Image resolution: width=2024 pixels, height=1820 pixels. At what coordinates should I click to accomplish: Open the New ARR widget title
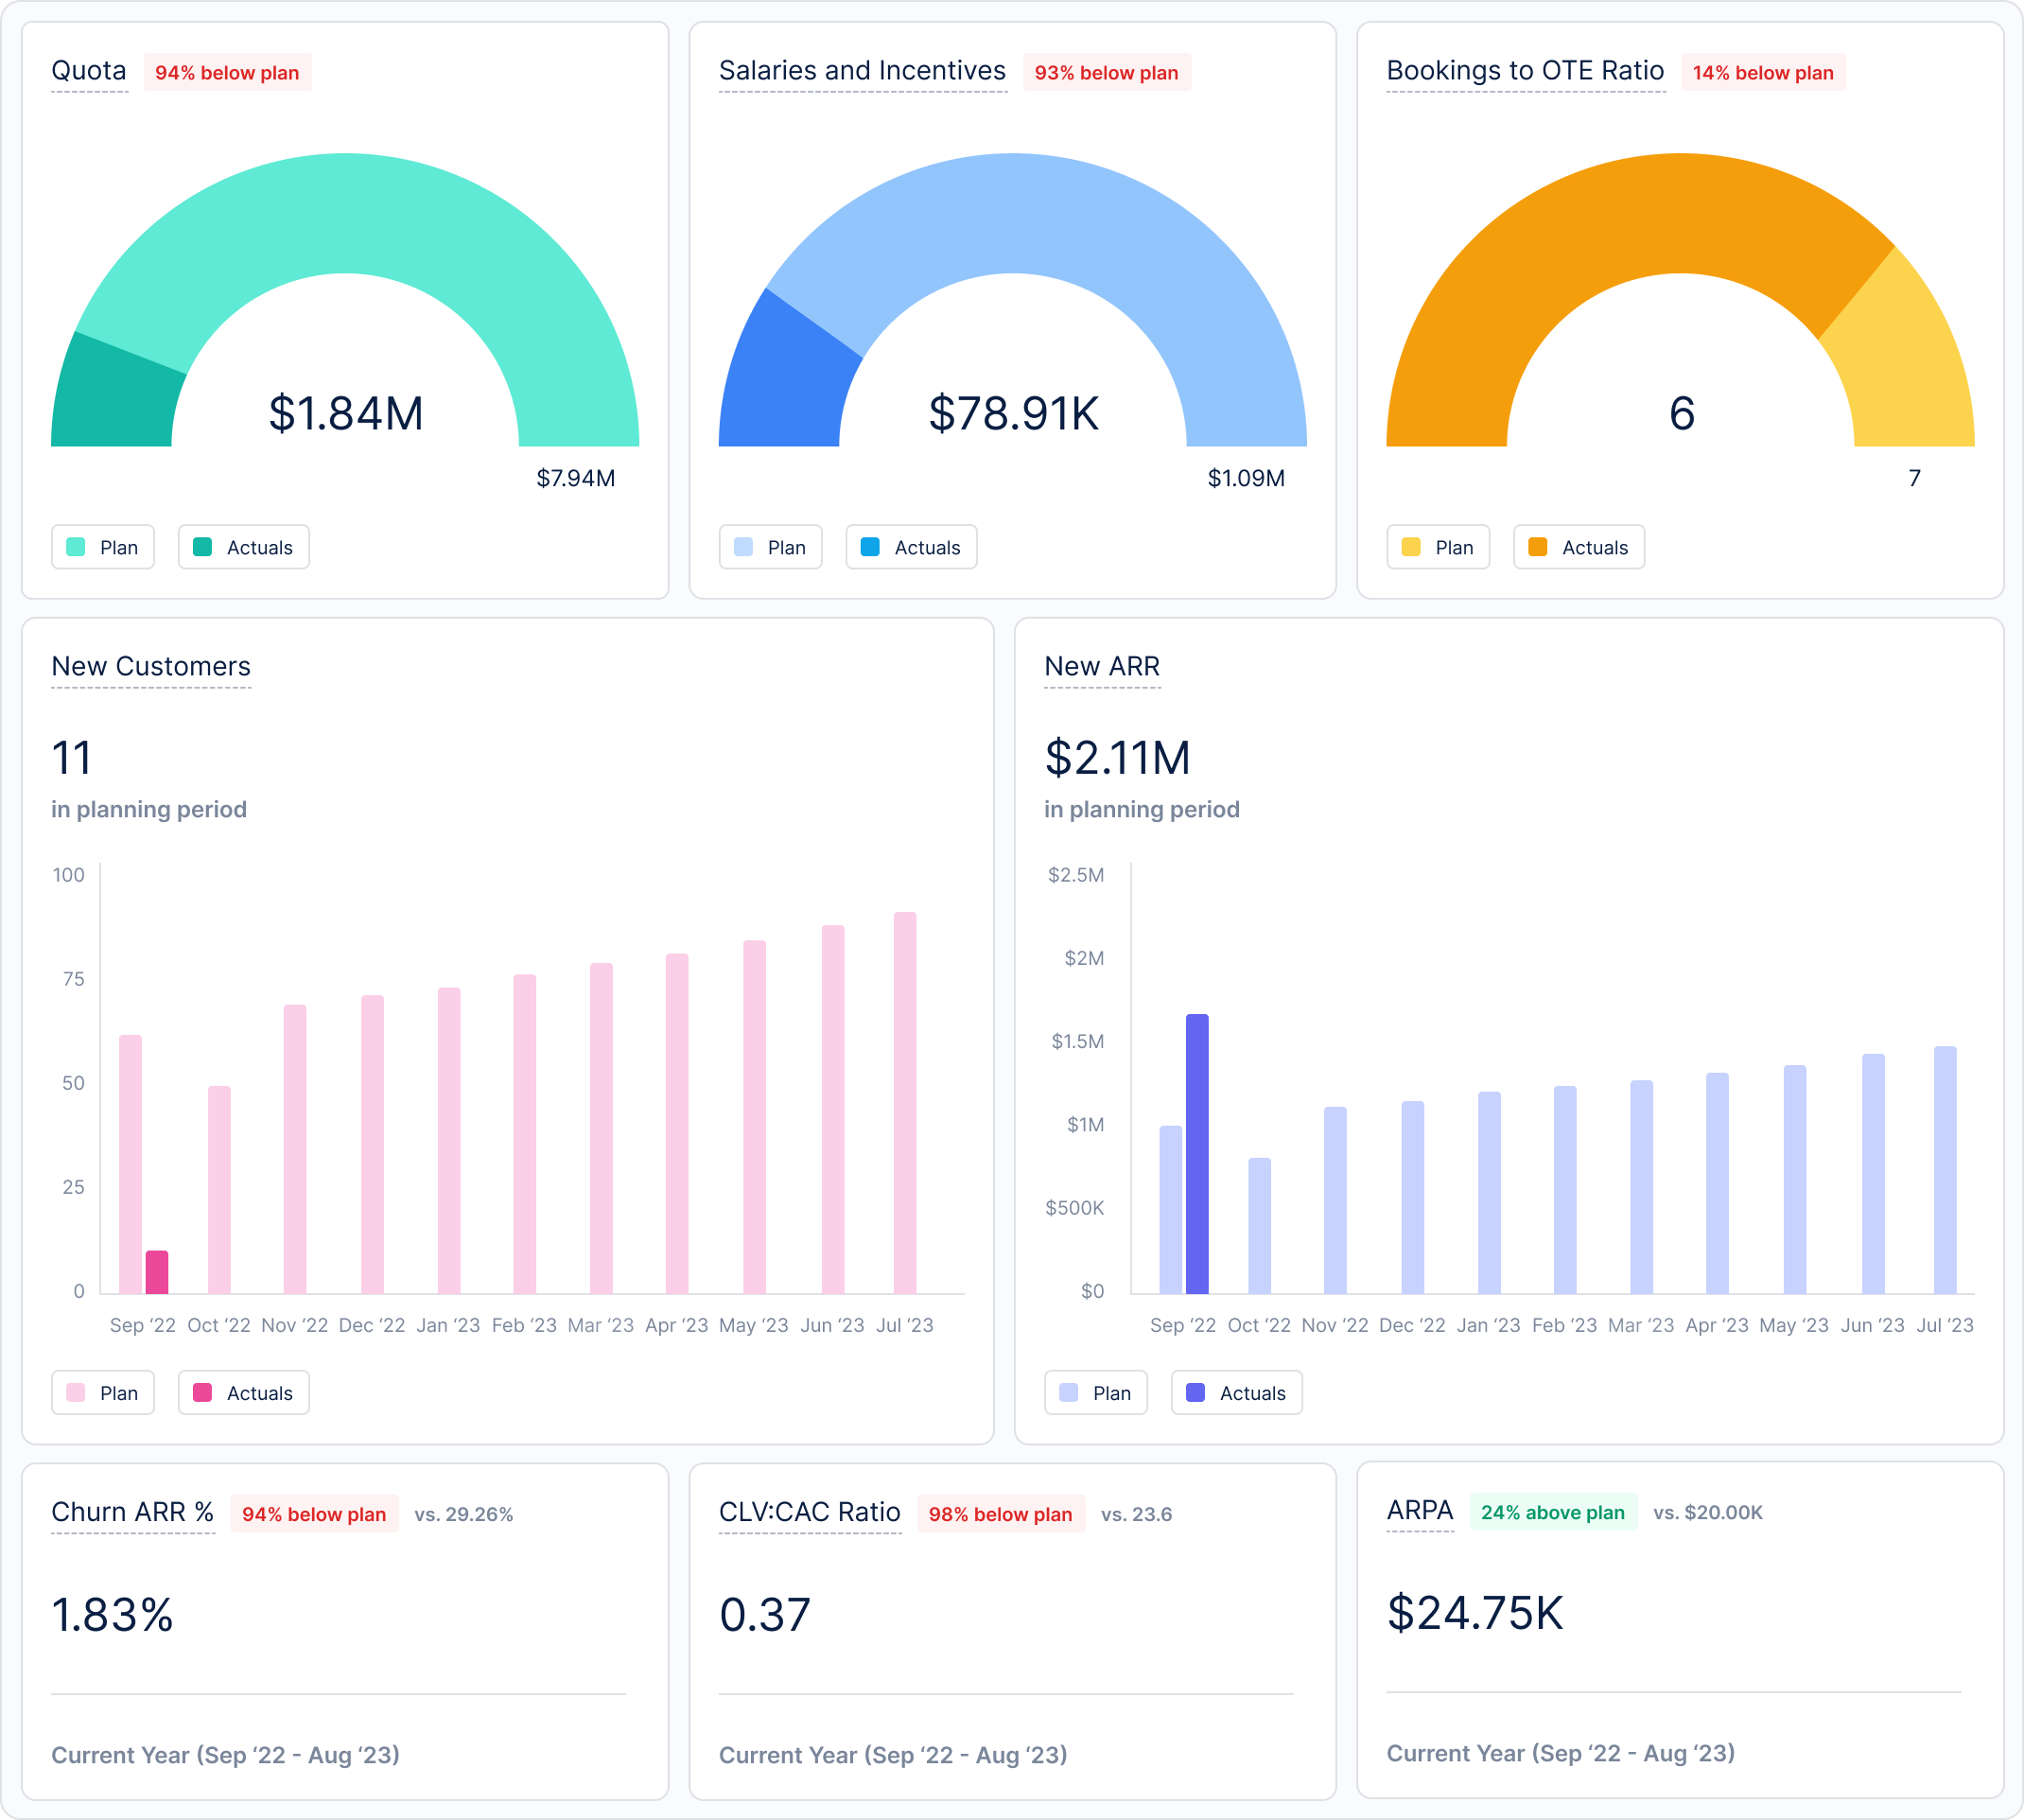(1101, 667)
